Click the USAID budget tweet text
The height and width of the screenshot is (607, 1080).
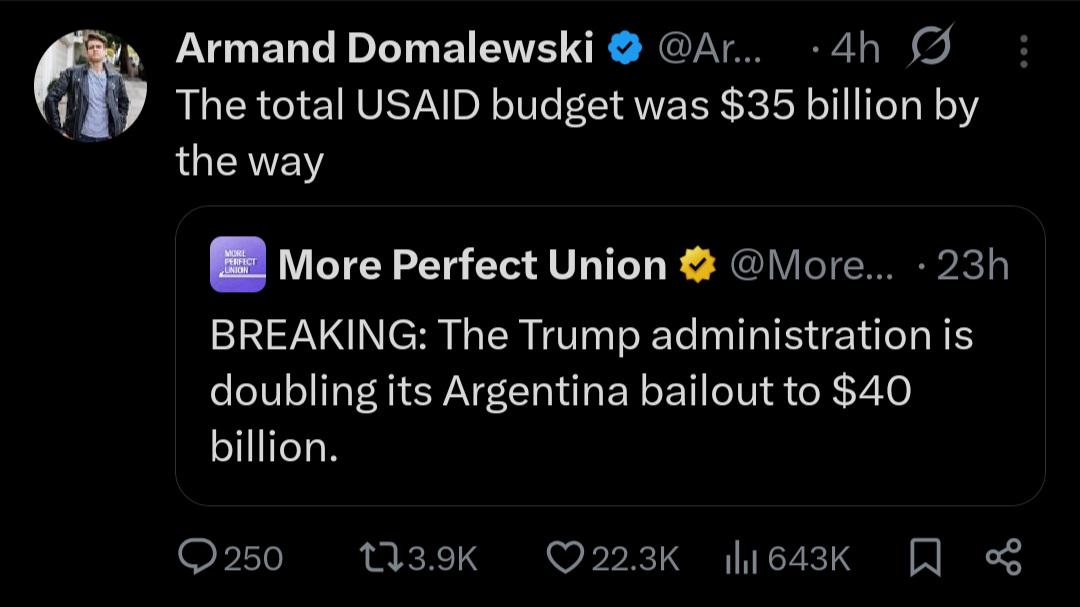click(x=575, y=132)
